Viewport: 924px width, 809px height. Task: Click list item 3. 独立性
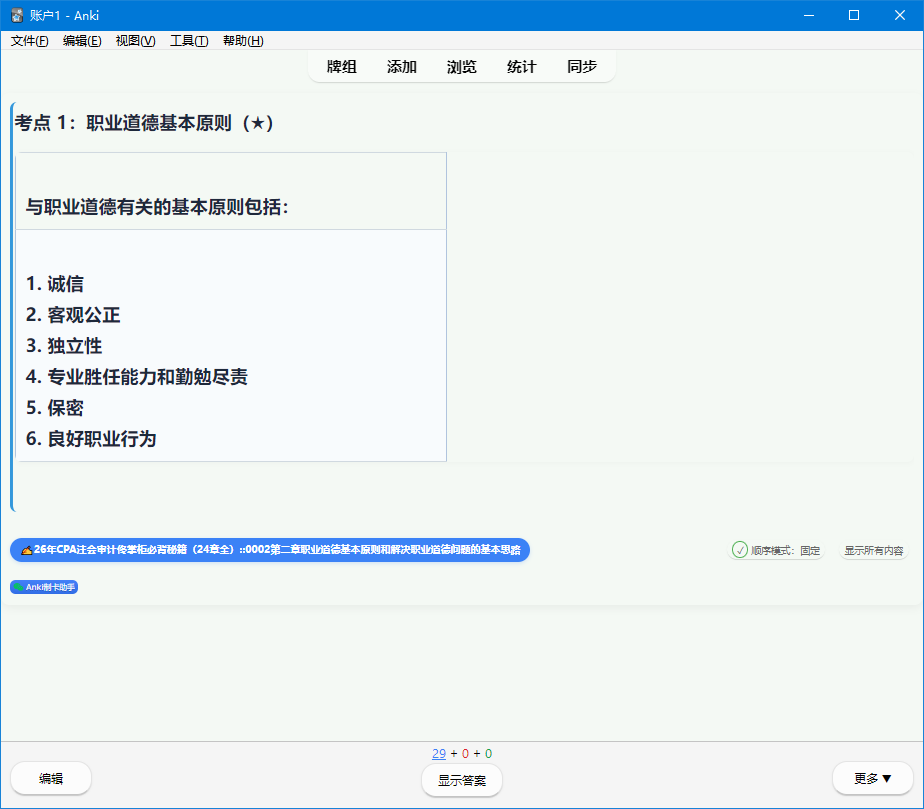point(64,346)
